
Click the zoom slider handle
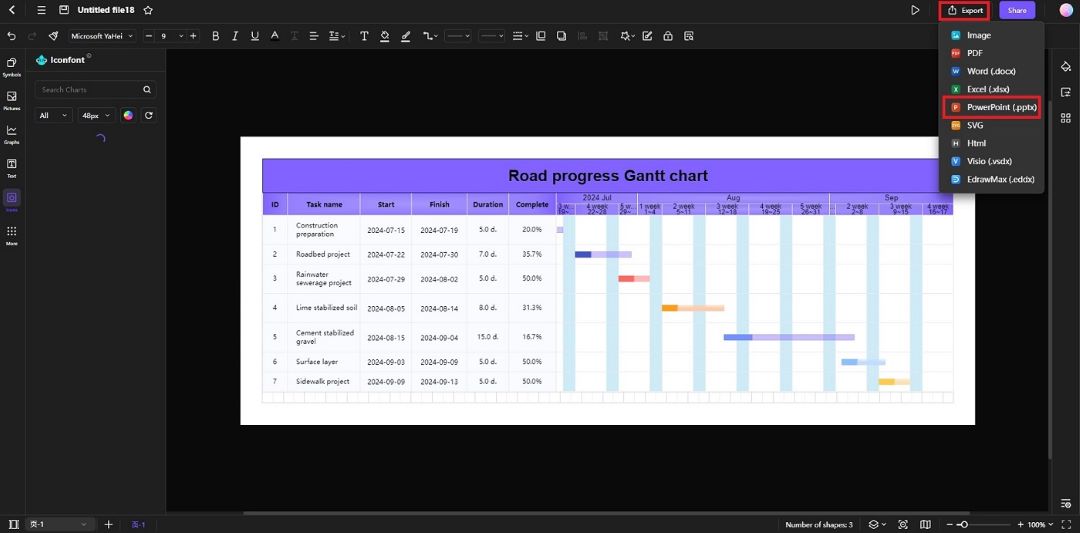coord(964,525)
